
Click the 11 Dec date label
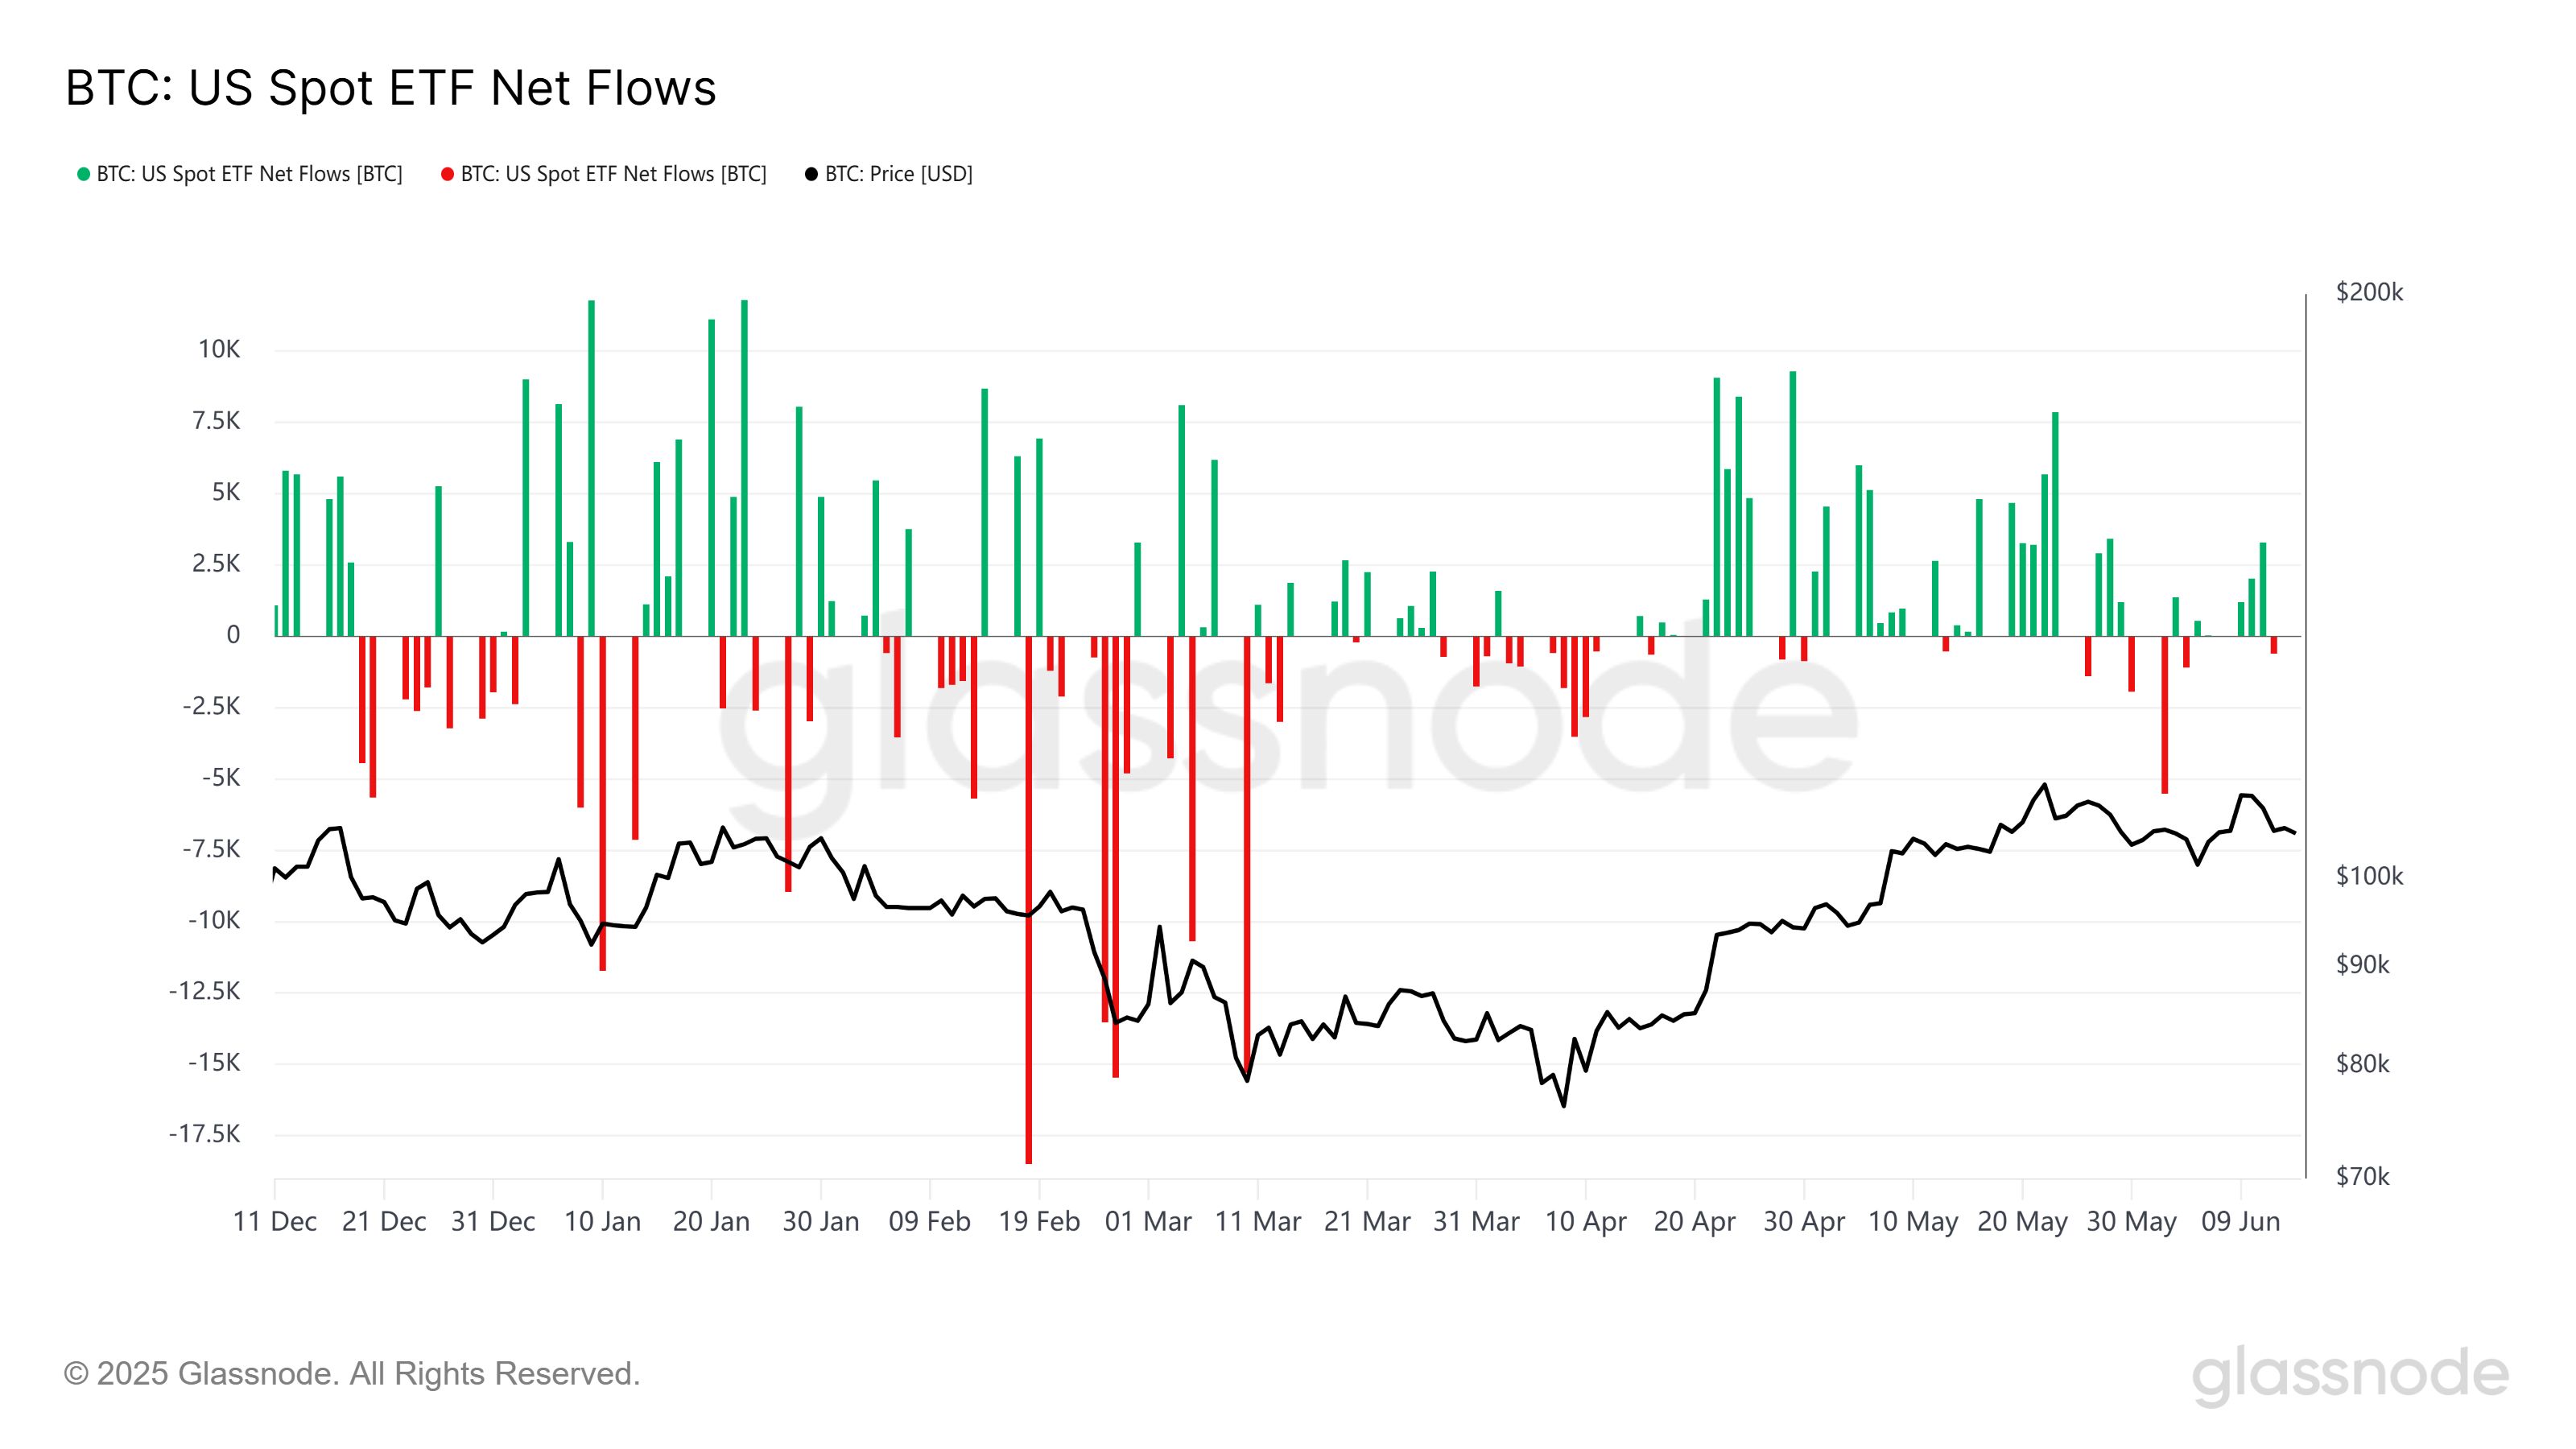275,1221
